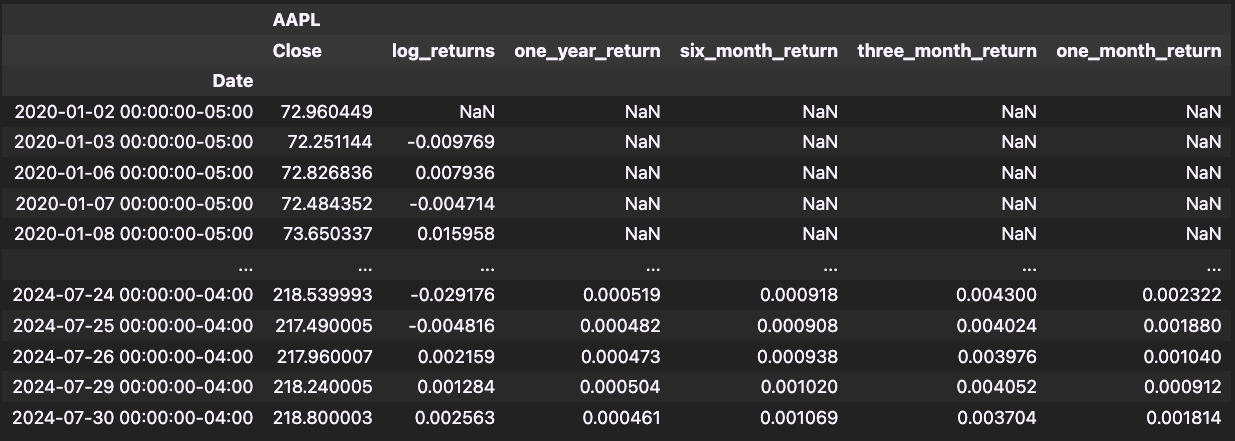Select the one_month_return column header
The width and height of the screenshot is (1235, 441).
[1138, 50]
